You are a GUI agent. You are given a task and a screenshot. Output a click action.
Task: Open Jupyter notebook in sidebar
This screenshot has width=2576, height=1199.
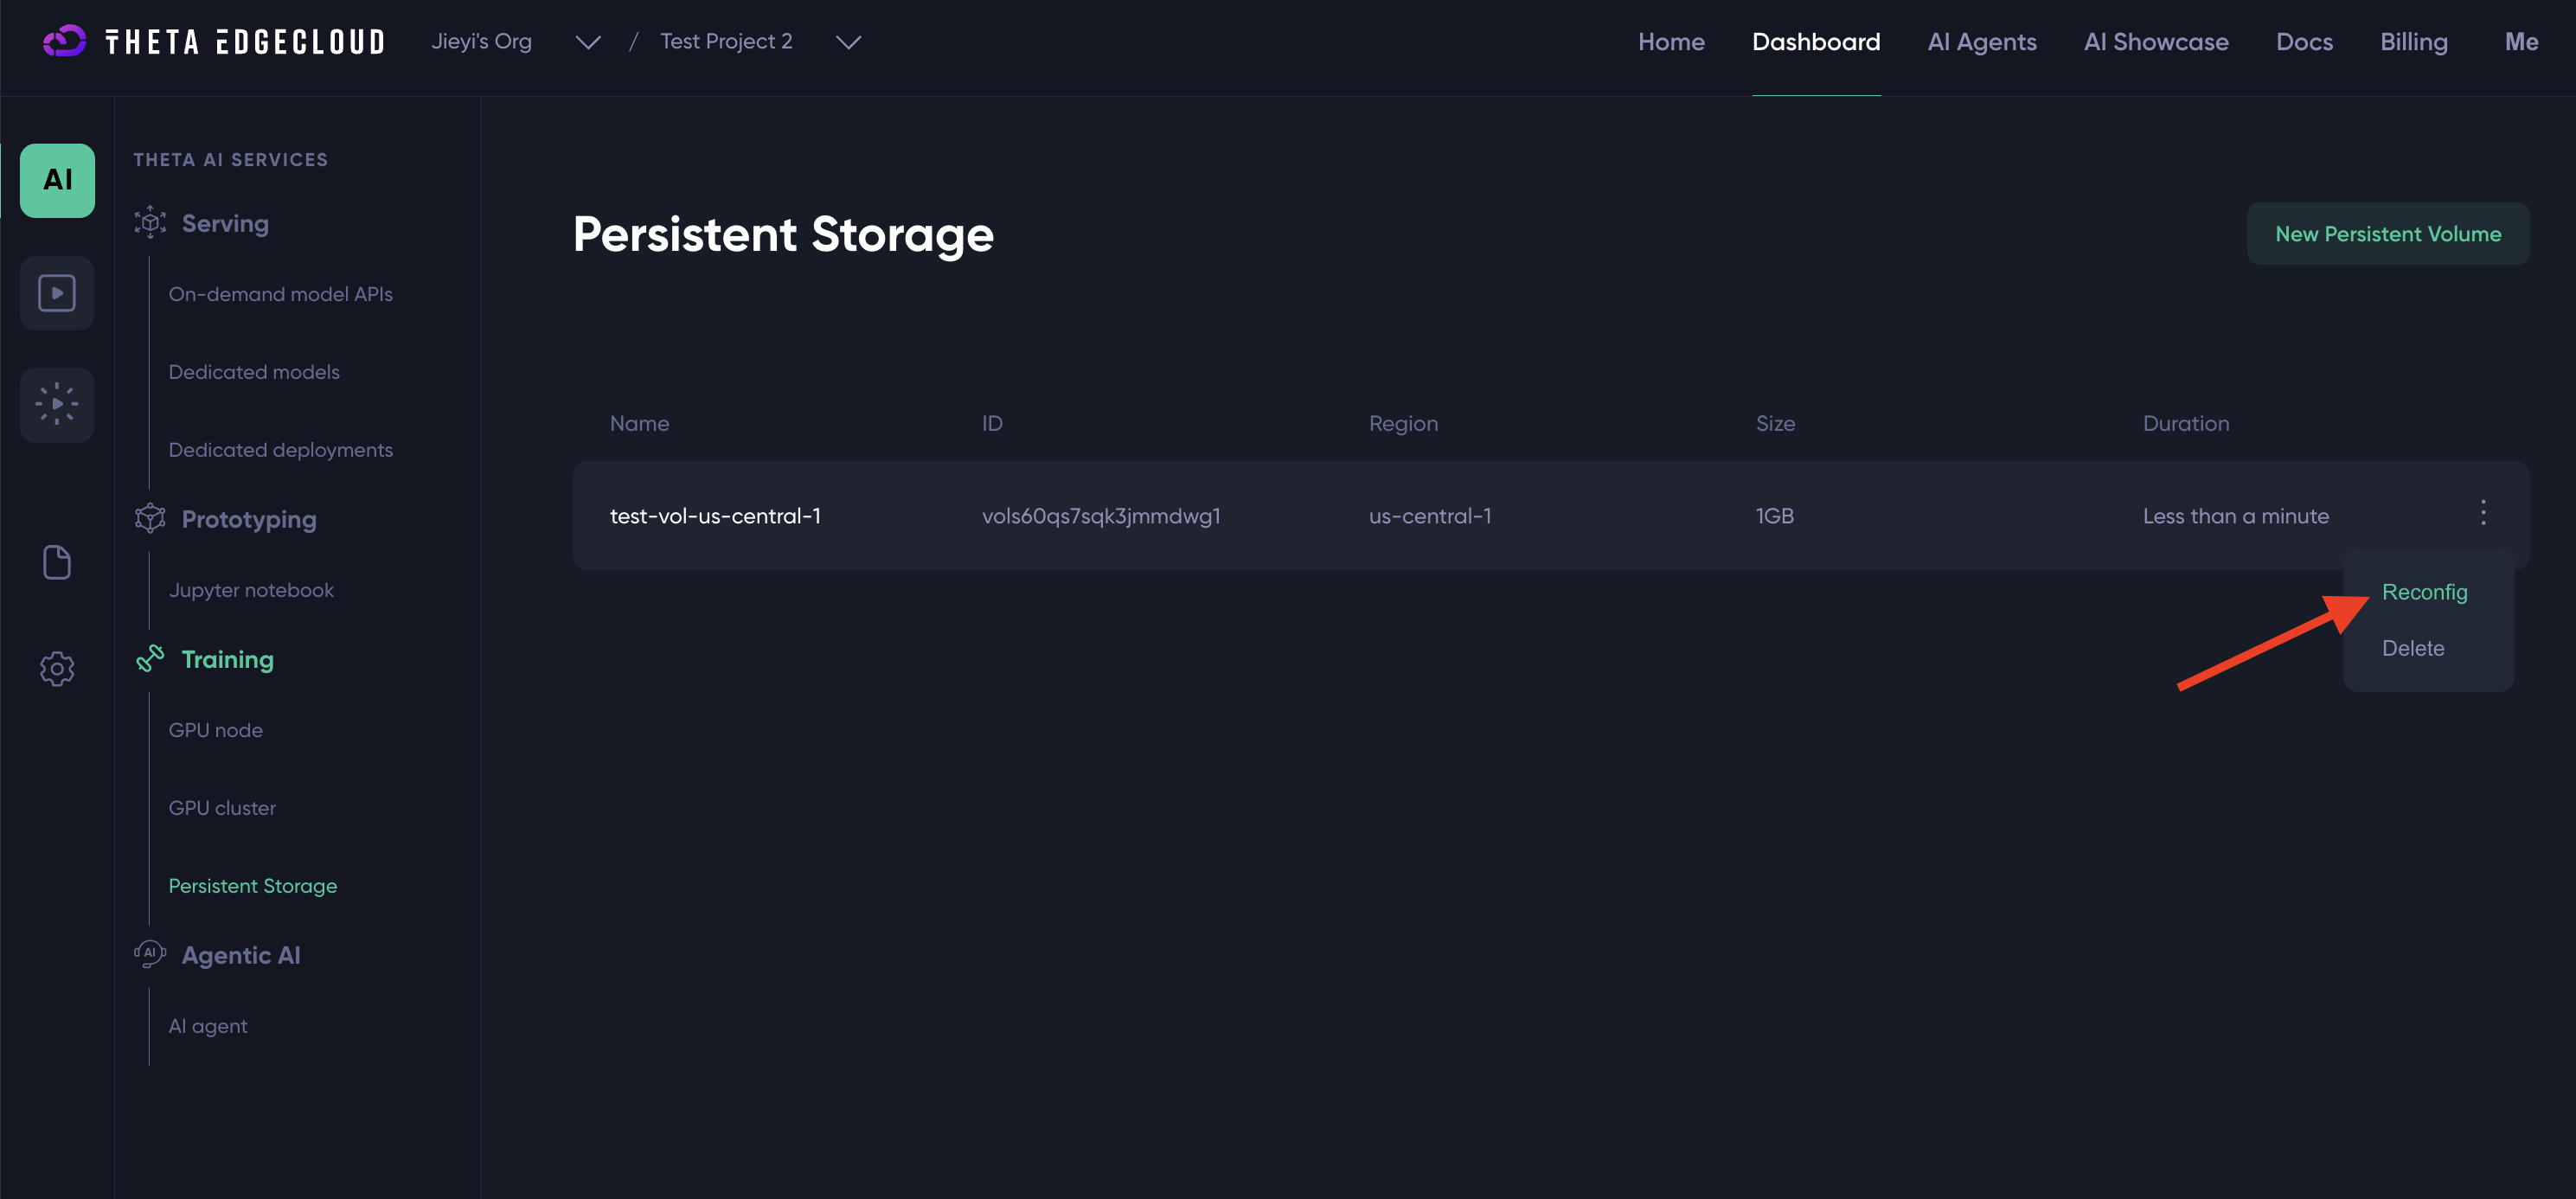251,590
